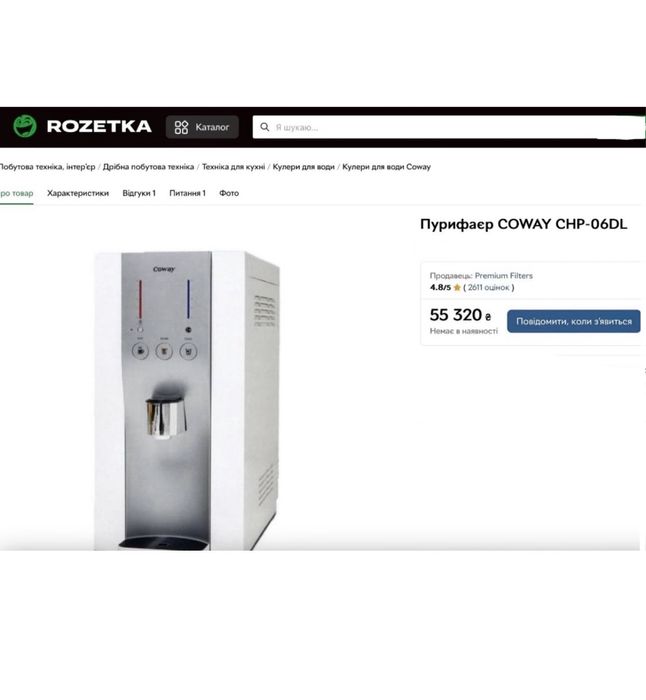Image resolution: width=646 pixels, height=700 pixels.
Task: Open the 'Відгуки 1' tab
Action: 139,193
